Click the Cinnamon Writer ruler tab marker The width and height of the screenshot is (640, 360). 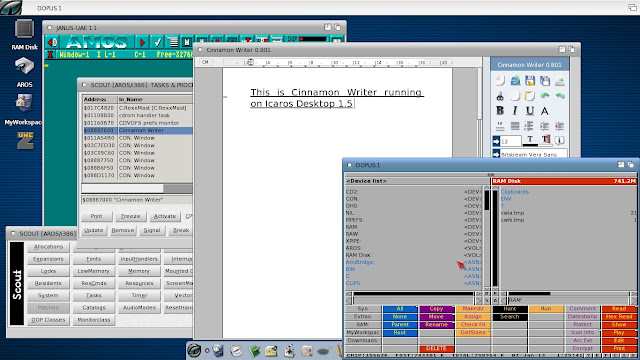click(x=250, y=62)
